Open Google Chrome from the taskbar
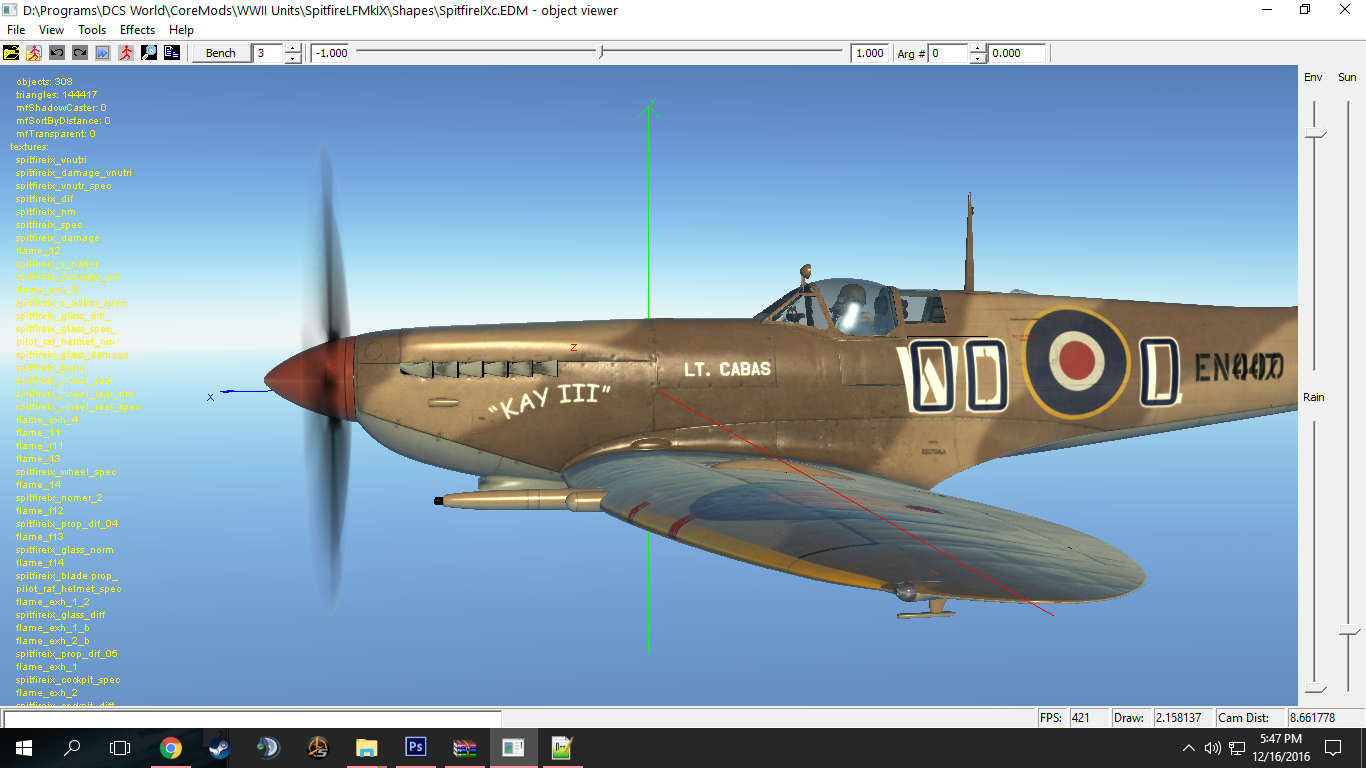The height and width of the screenshot is (768, 1366). (x=171, y=748)
